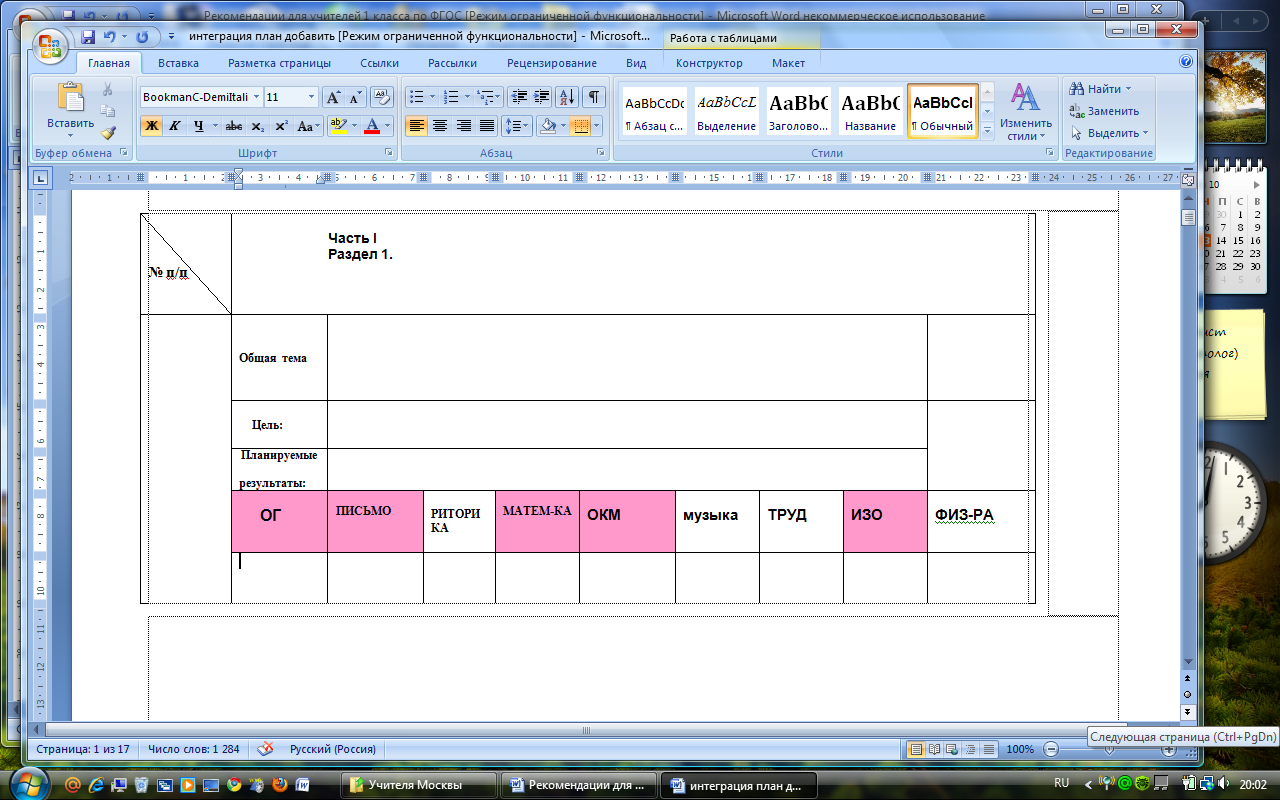This screenshot has width=1280, height=800.
Task: Open the Конструктор table tab
Action: tap(709, 63)
